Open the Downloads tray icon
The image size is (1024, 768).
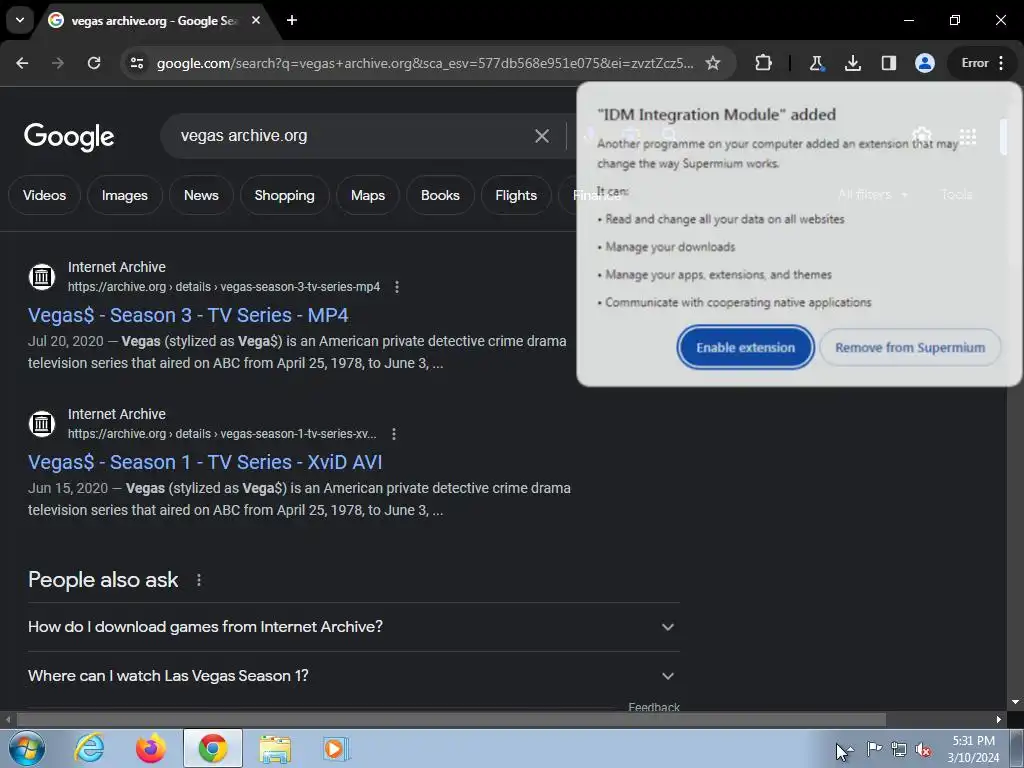pyautogui.click(x=852, y=63)
